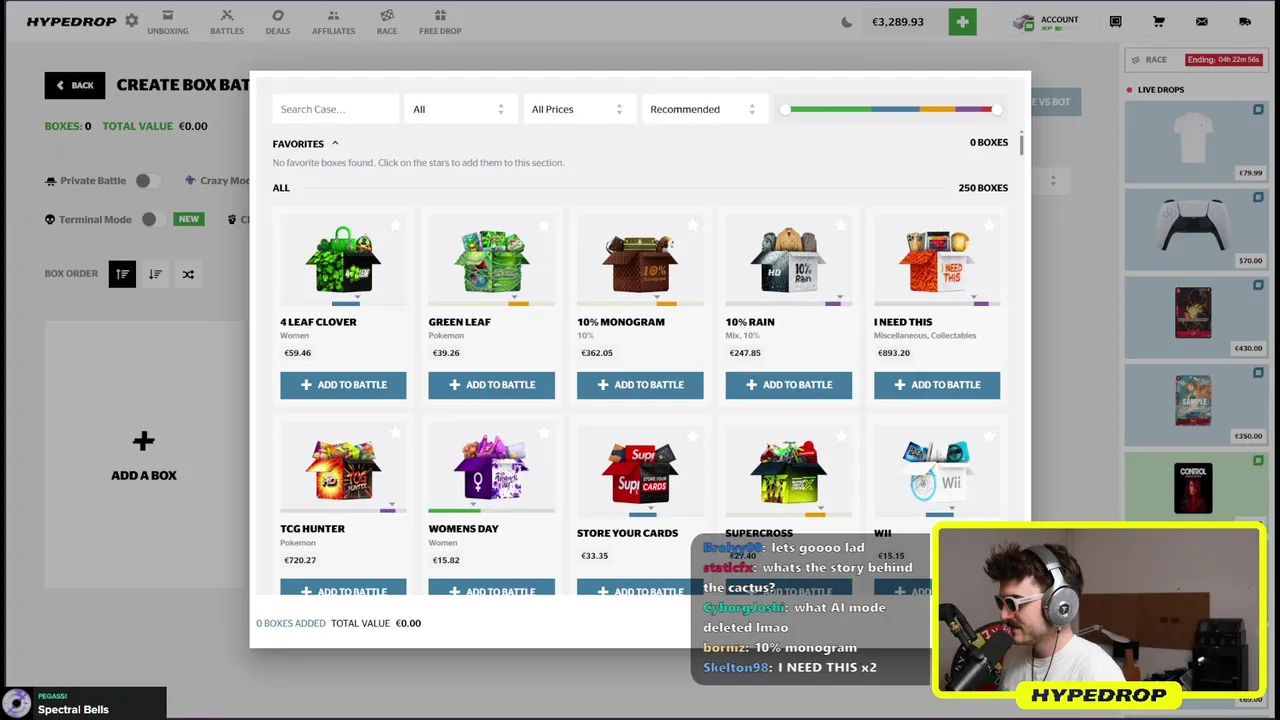Screen dimensions: 1280x720
Task: Click the right handle of price slider
Action: pyautogui.click(x=996, y=109)
